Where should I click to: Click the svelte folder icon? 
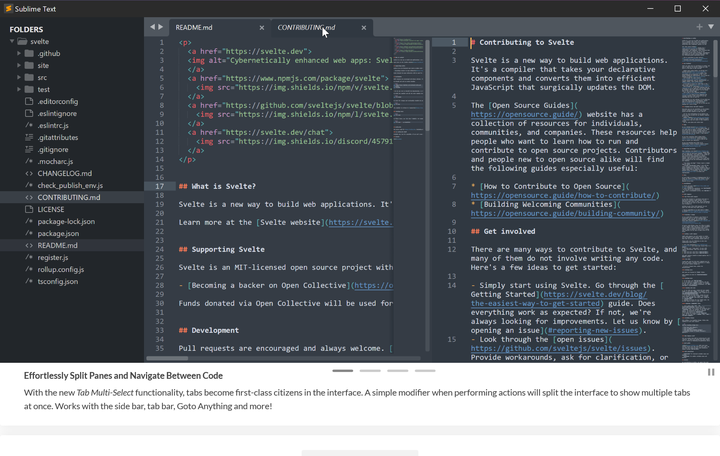22,41
